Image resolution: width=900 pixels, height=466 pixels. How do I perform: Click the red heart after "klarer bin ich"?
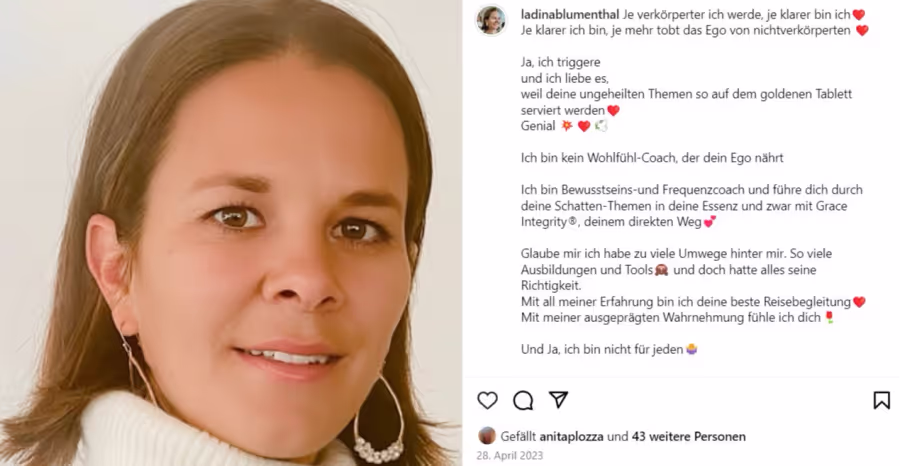[x=859, y=15]
